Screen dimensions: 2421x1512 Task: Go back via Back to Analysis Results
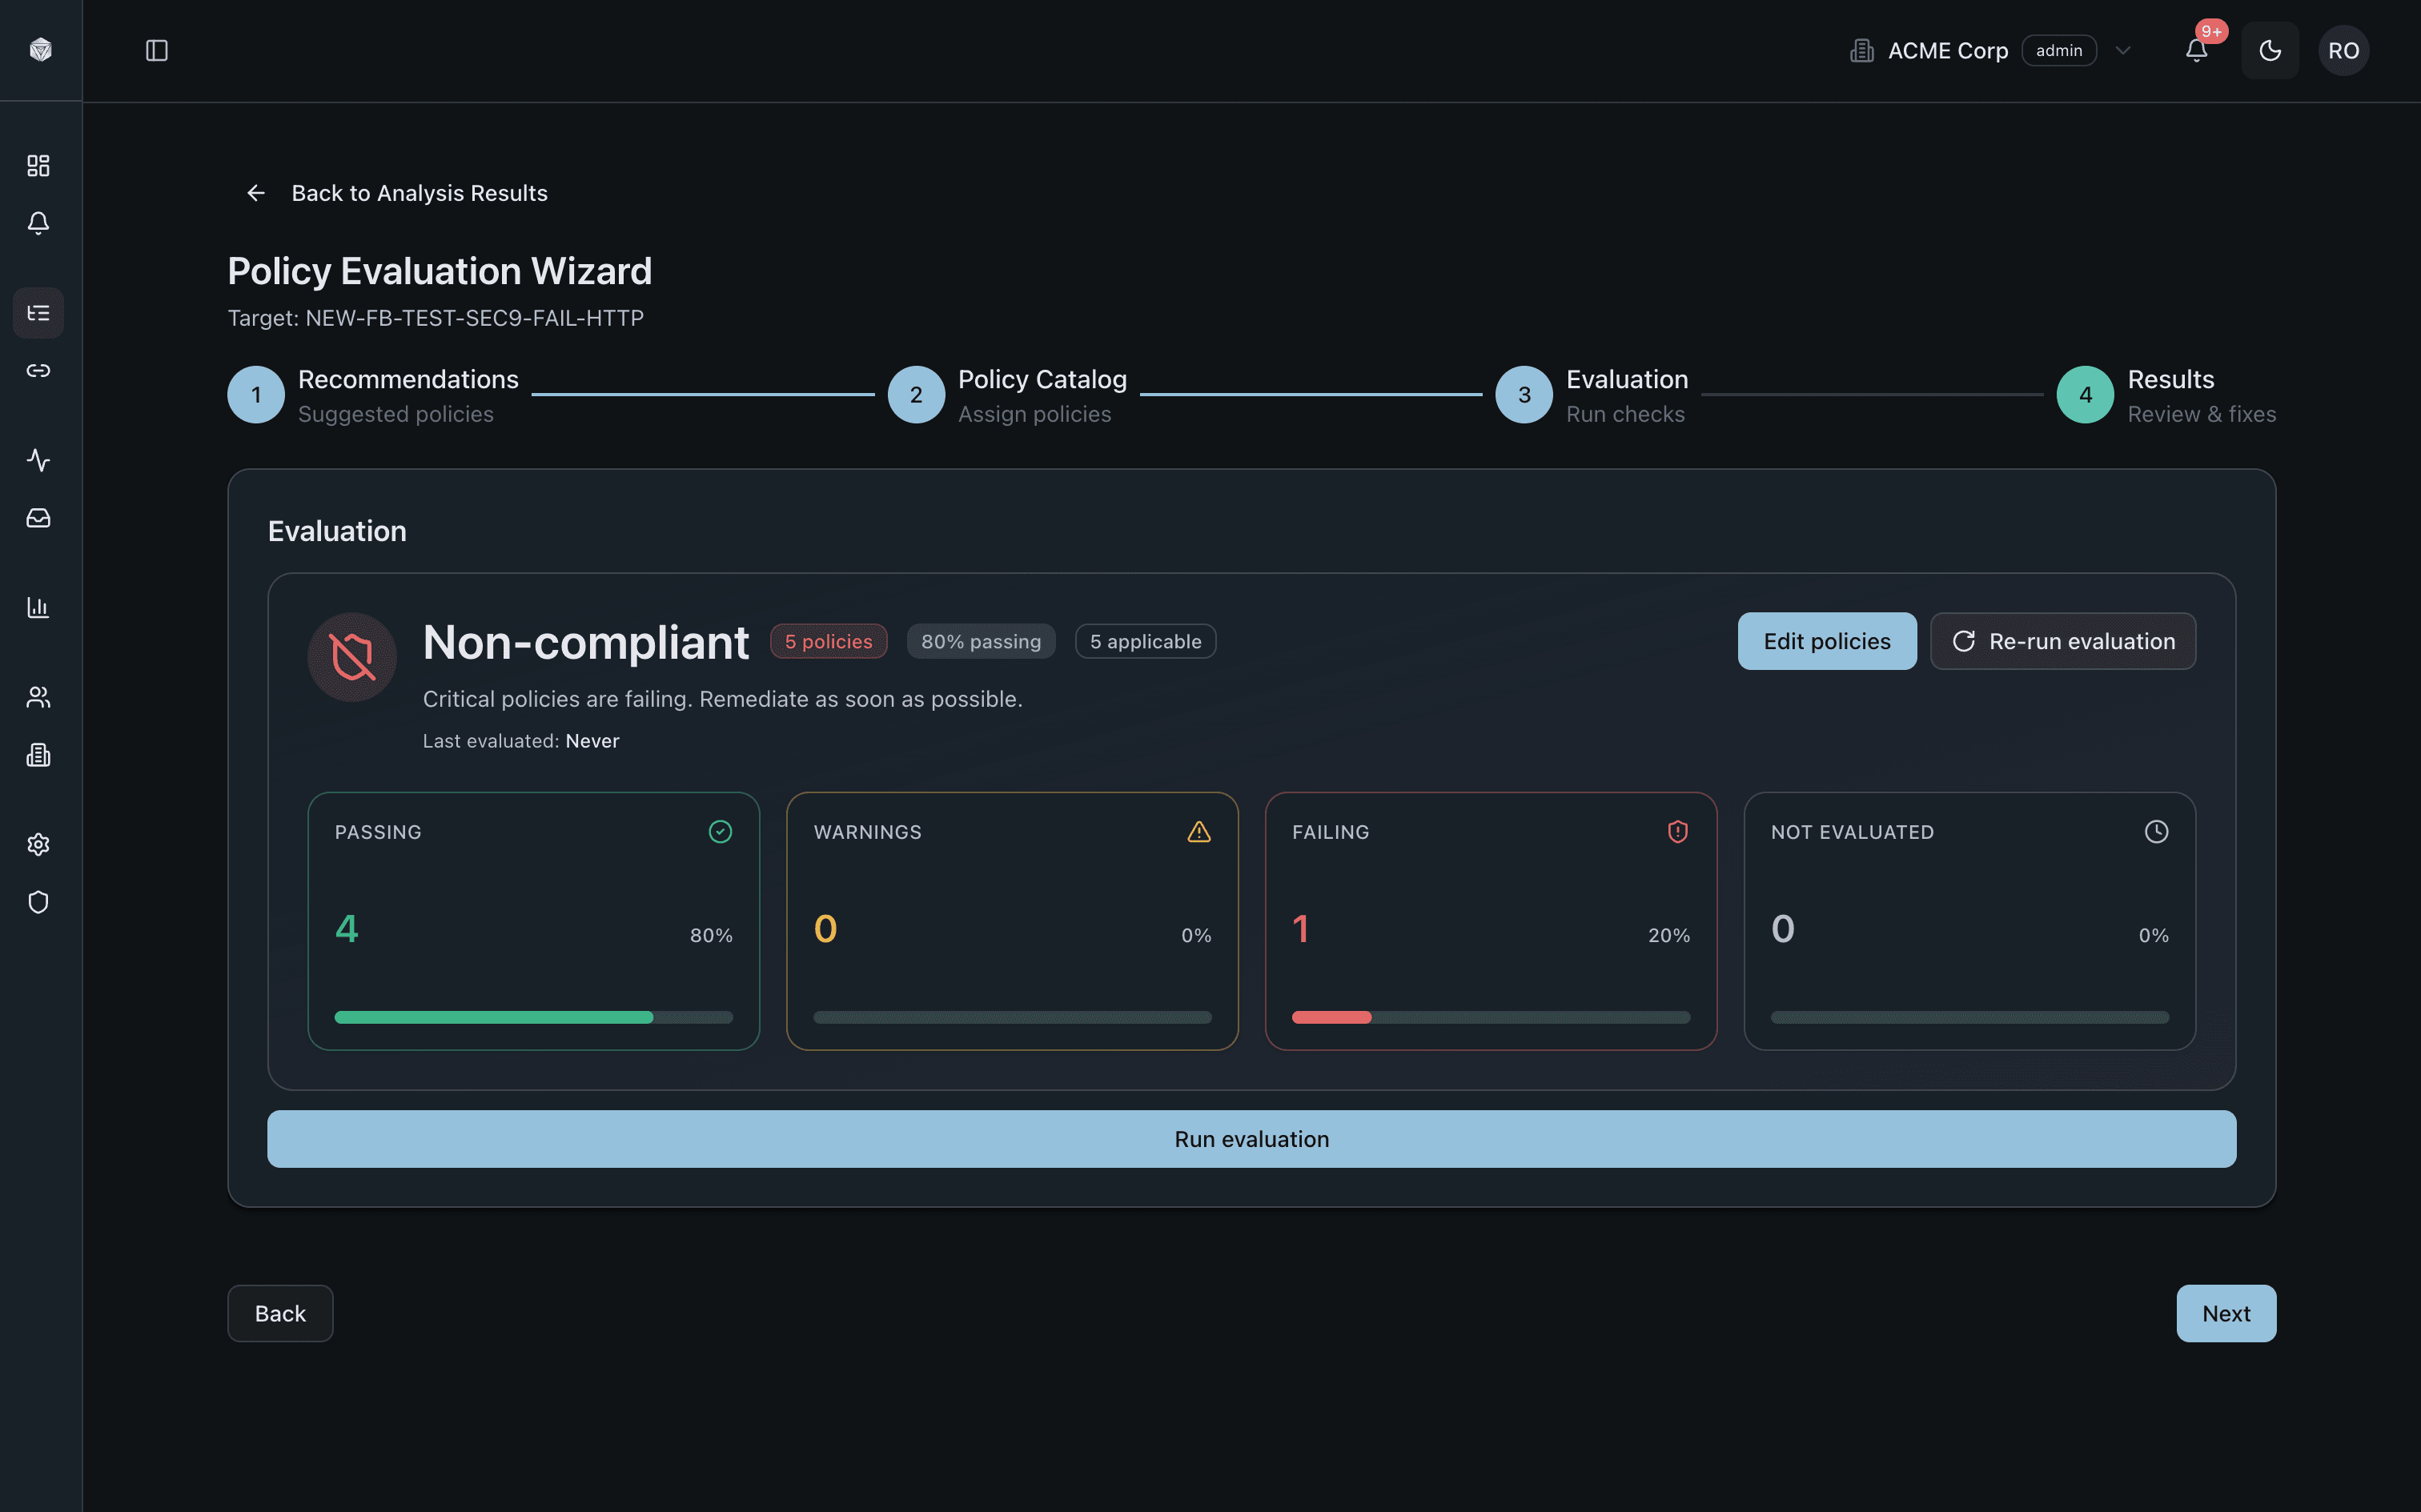tap(395, 192)
